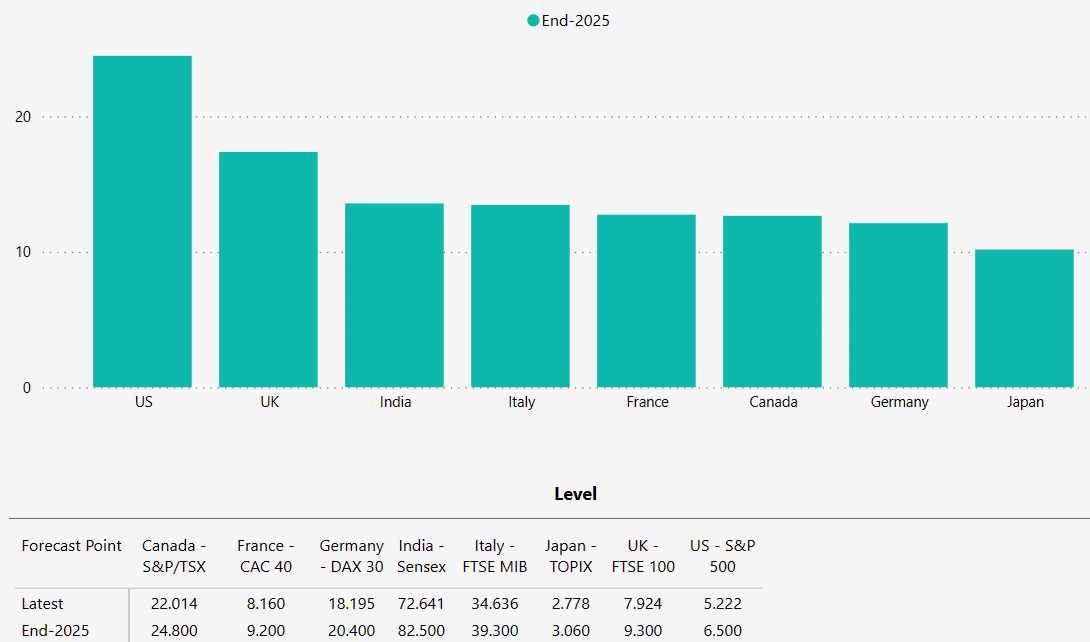
Task: Click the End-2025 row header in table
Action: coord(55,631)
